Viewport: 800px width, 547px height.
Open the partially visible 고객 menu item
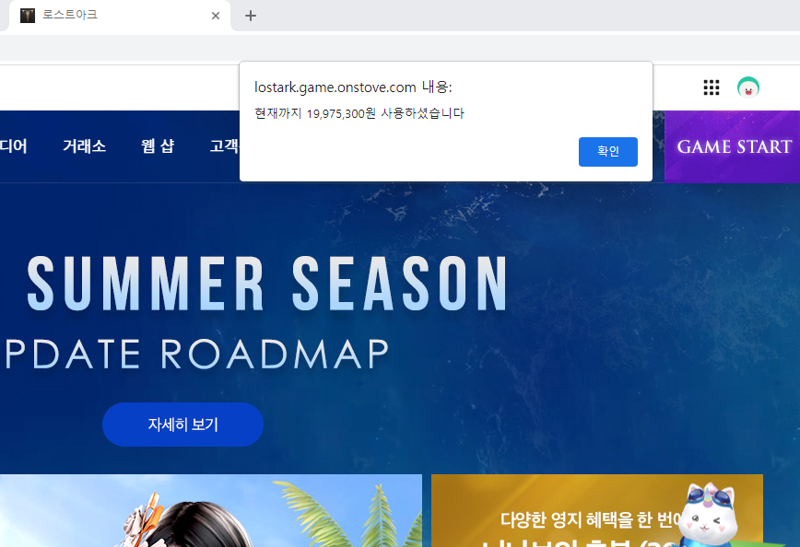224,146
